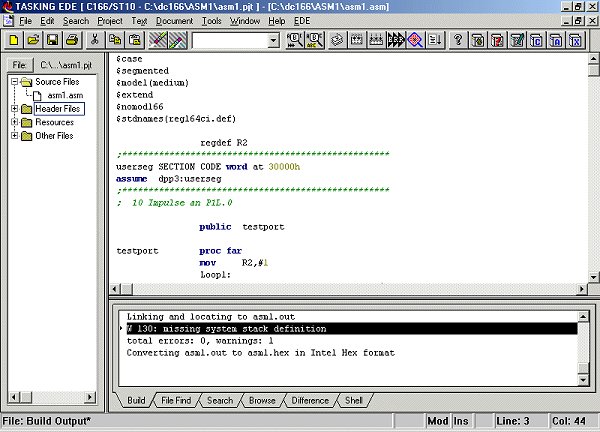Open the Project menu

coord(110,20)
